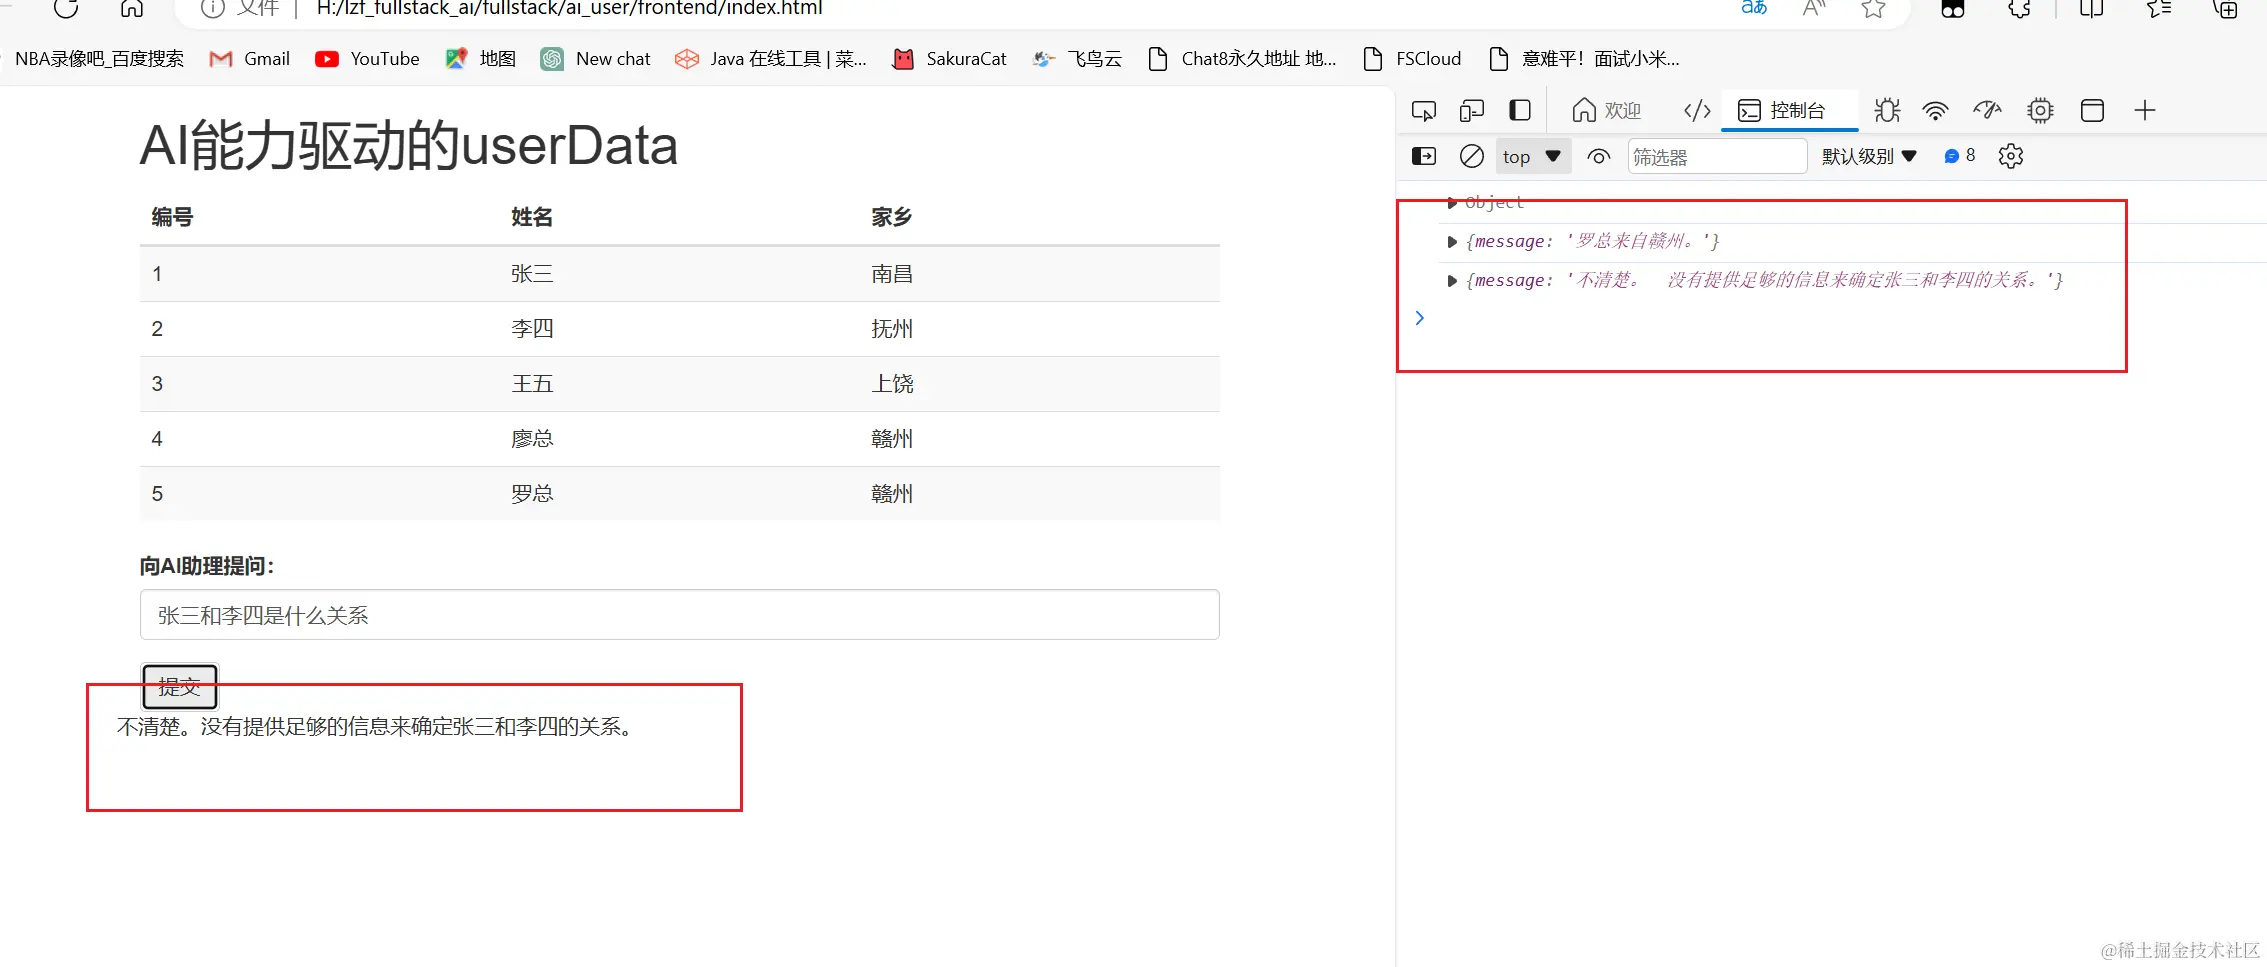2267x967 pixels.
Task: Expand the first Object console entry
Action: click(1452, 203)
